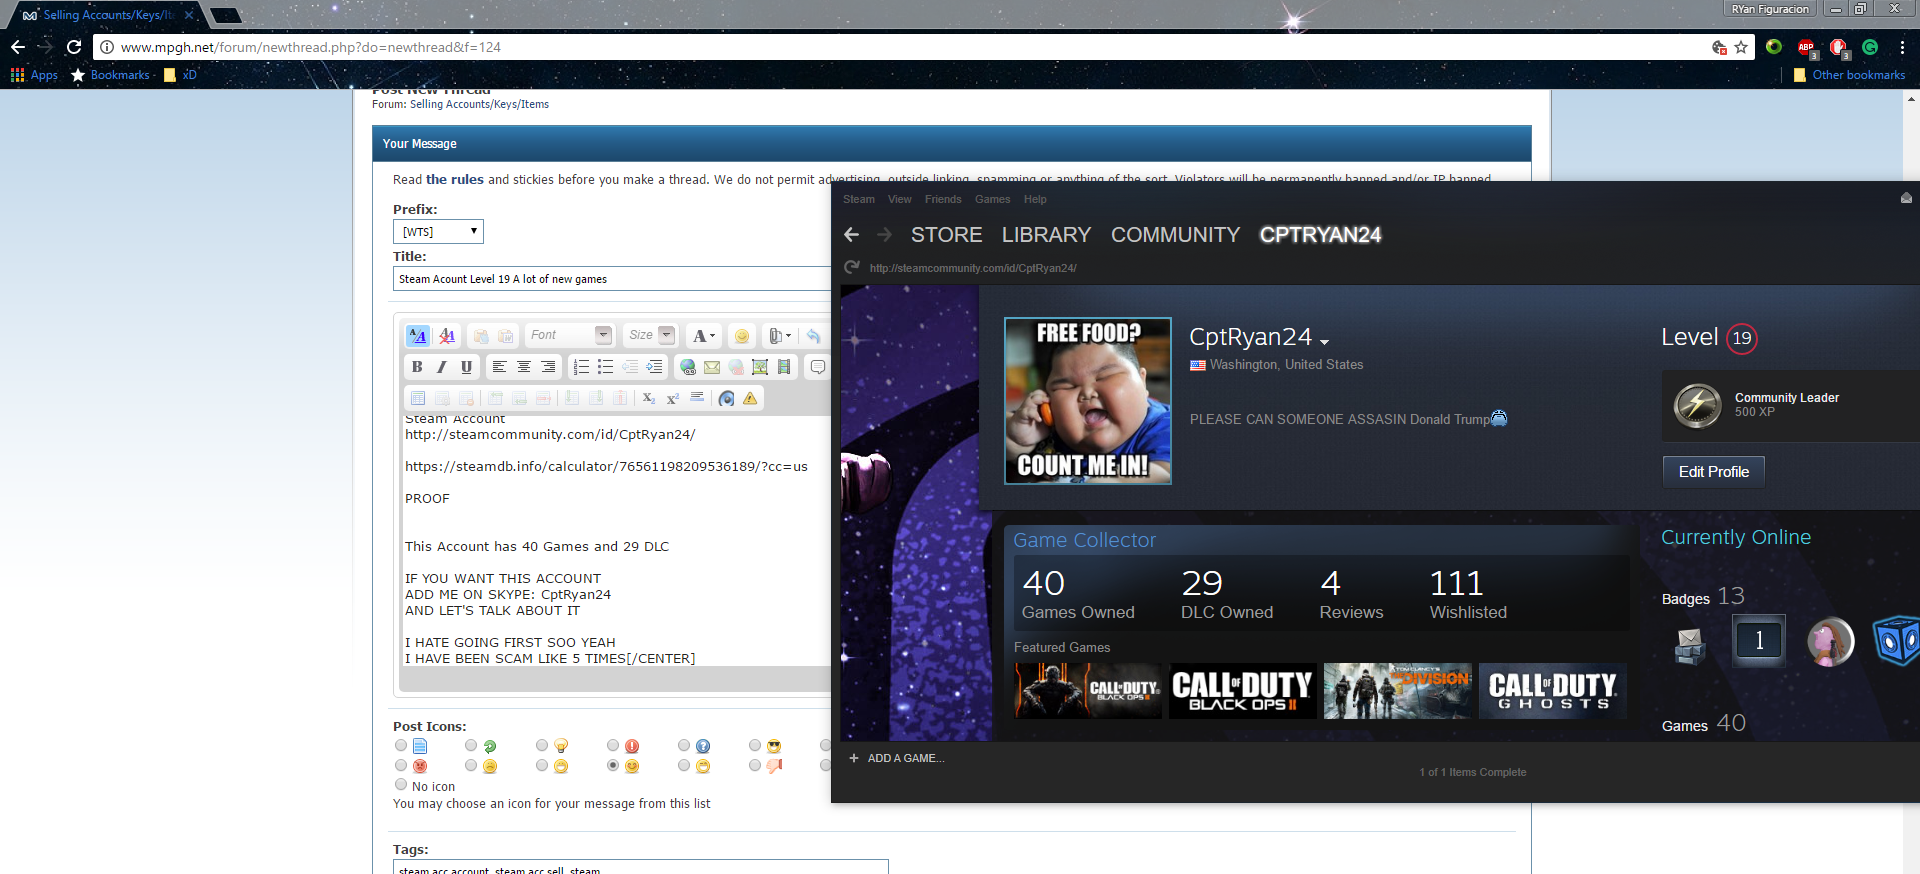Insert a smiley from the editor toolbar
Screen dimensions: 1920x874
741,336
